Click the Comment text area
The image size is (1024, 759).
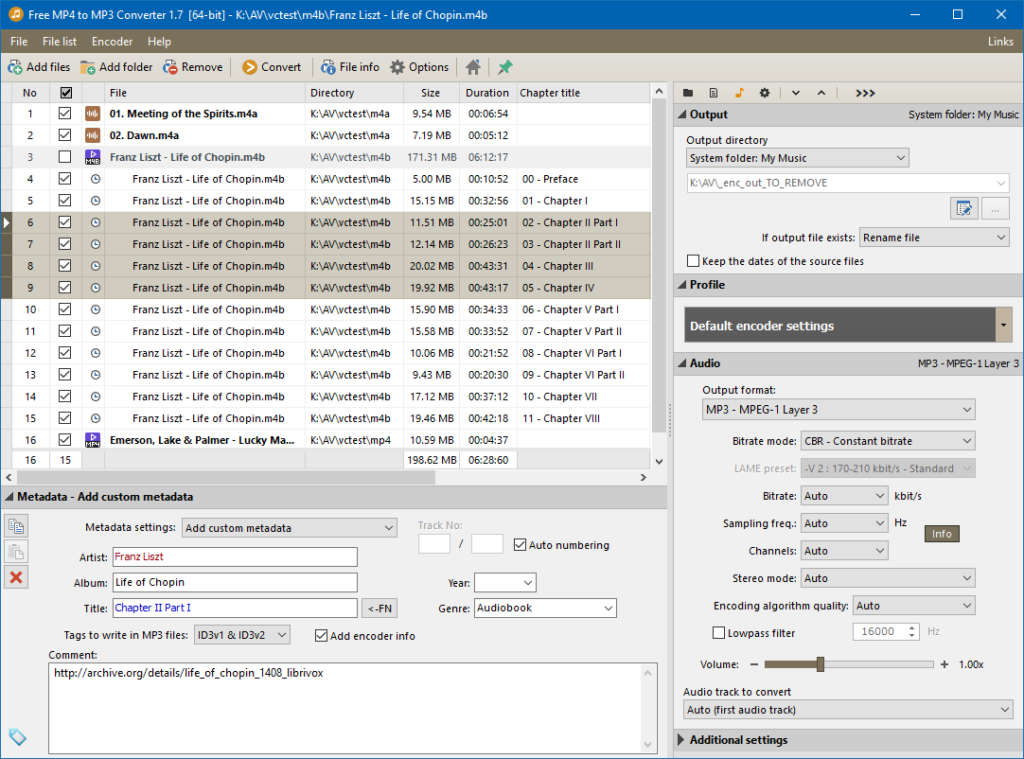coord(353,708)
